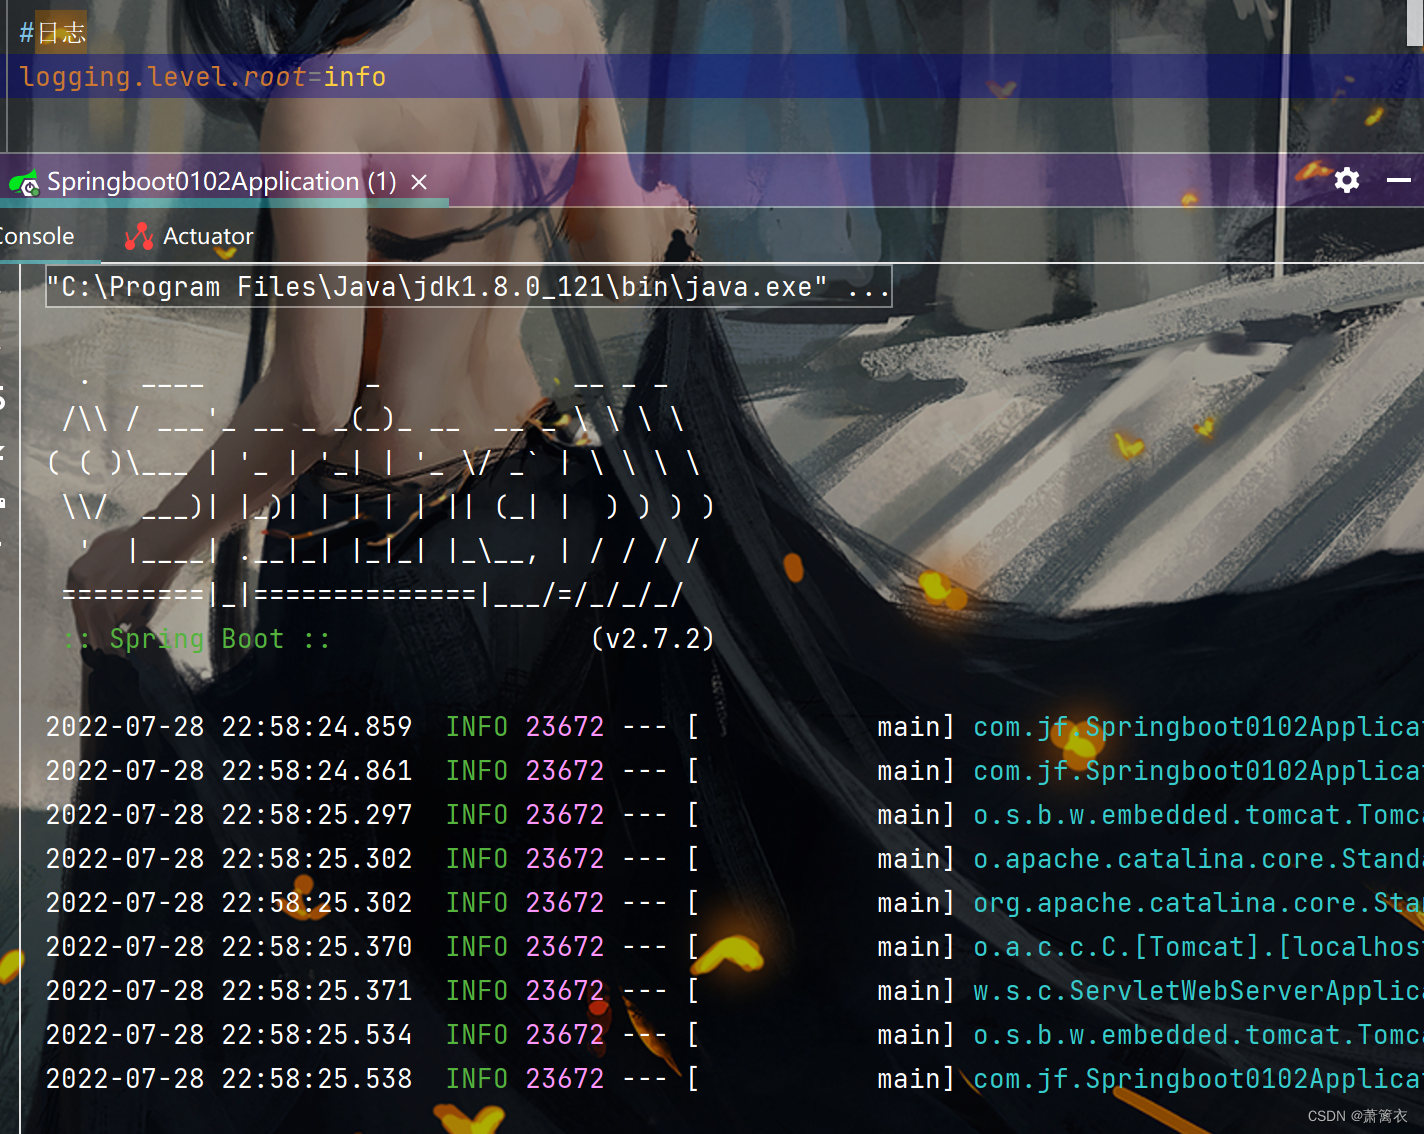The width and height of the screenshot is (1424, 1134).
Task: Click the editor vertical scrollbar thumb
Action: 1415,22
